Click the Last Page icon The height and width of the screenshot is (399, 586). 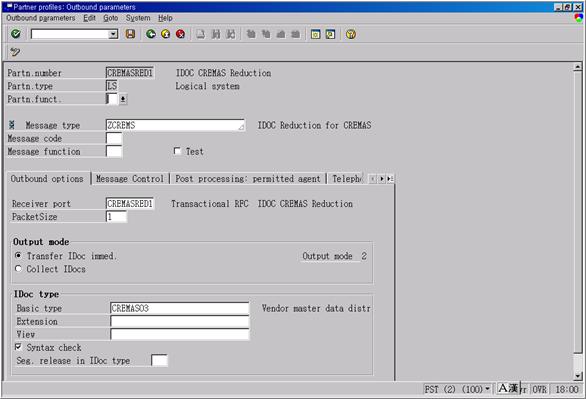click(295, 34)
